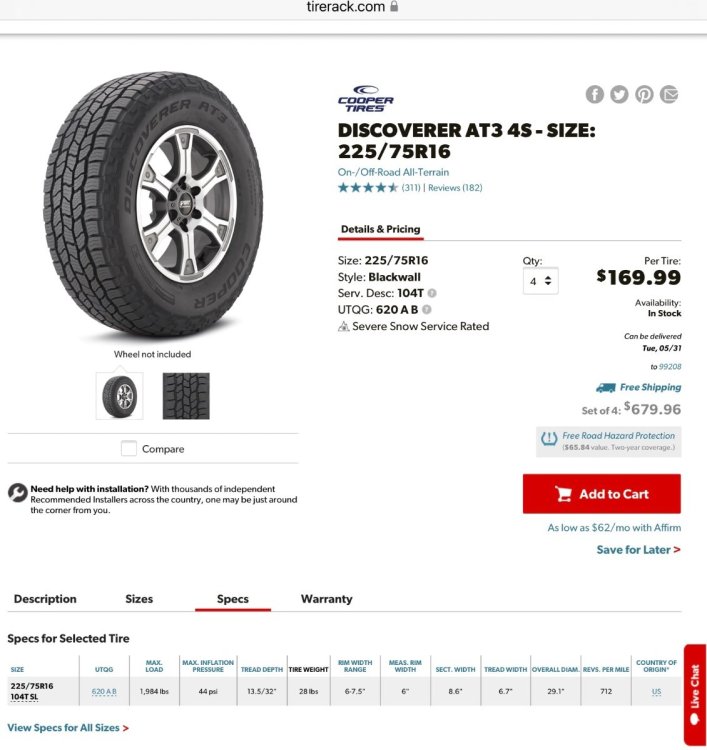Open the Qty quantity selector

541,281
